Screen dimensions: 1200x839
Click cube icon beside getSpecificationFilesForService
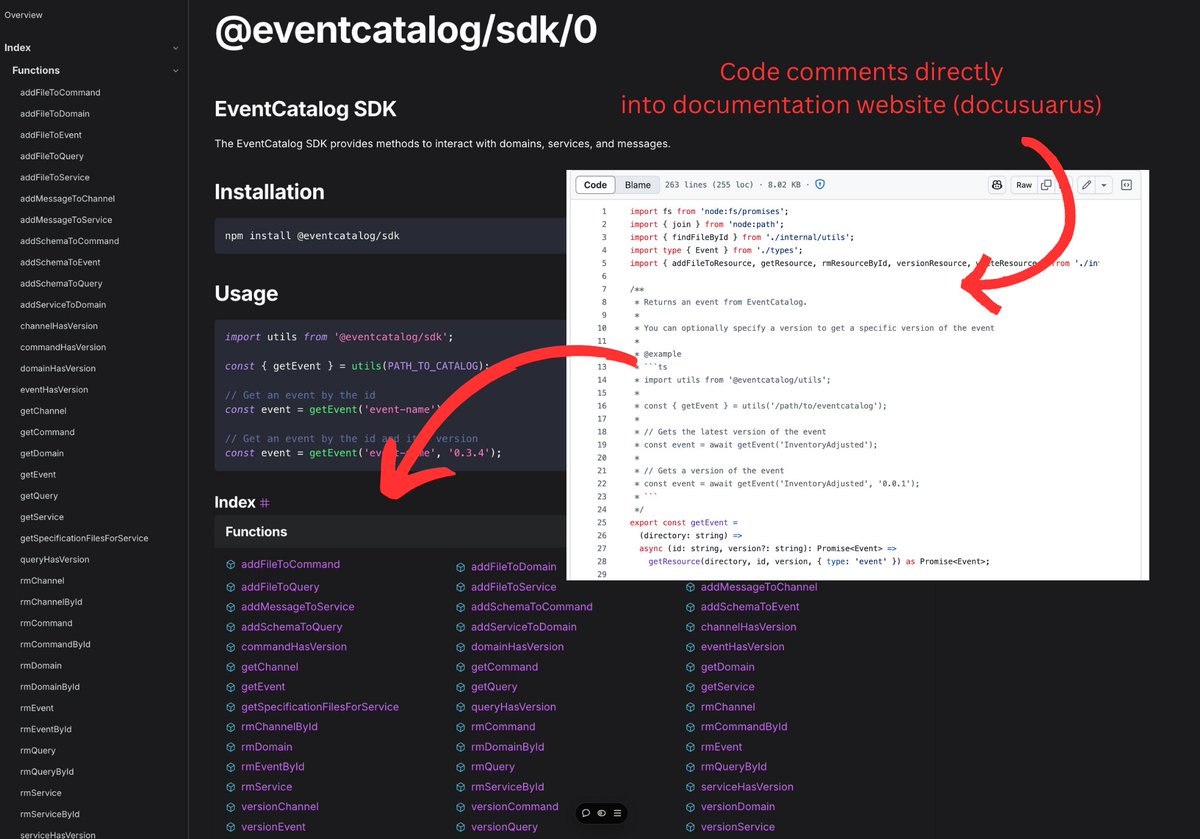click(x=231, y=707)
